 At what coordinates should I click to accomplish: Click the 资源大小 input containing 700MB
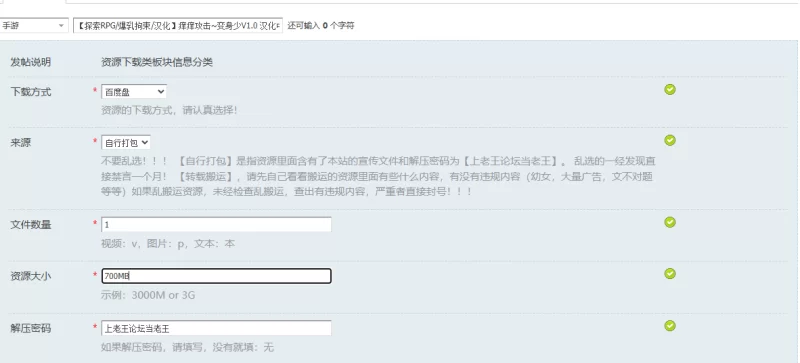216,276
